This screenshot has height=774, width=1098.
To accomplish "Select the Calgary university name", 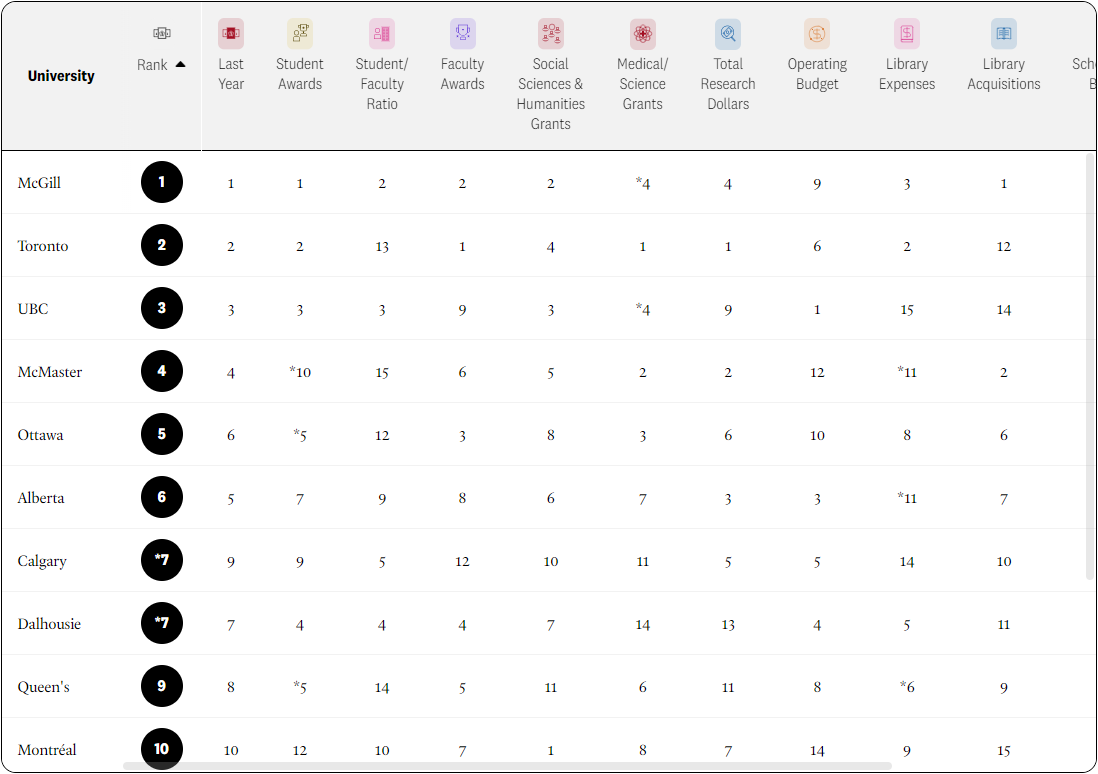I will (42, 561).
